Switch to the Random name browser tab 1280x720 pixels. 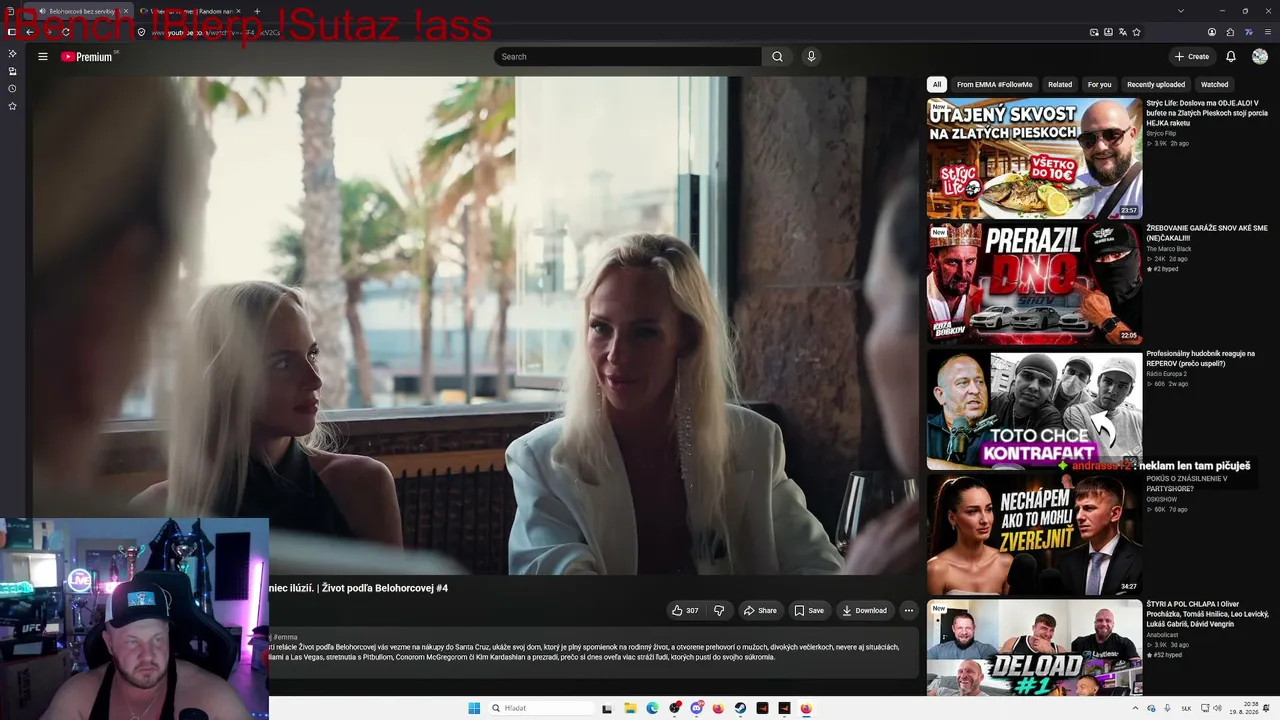coord(192,11)
